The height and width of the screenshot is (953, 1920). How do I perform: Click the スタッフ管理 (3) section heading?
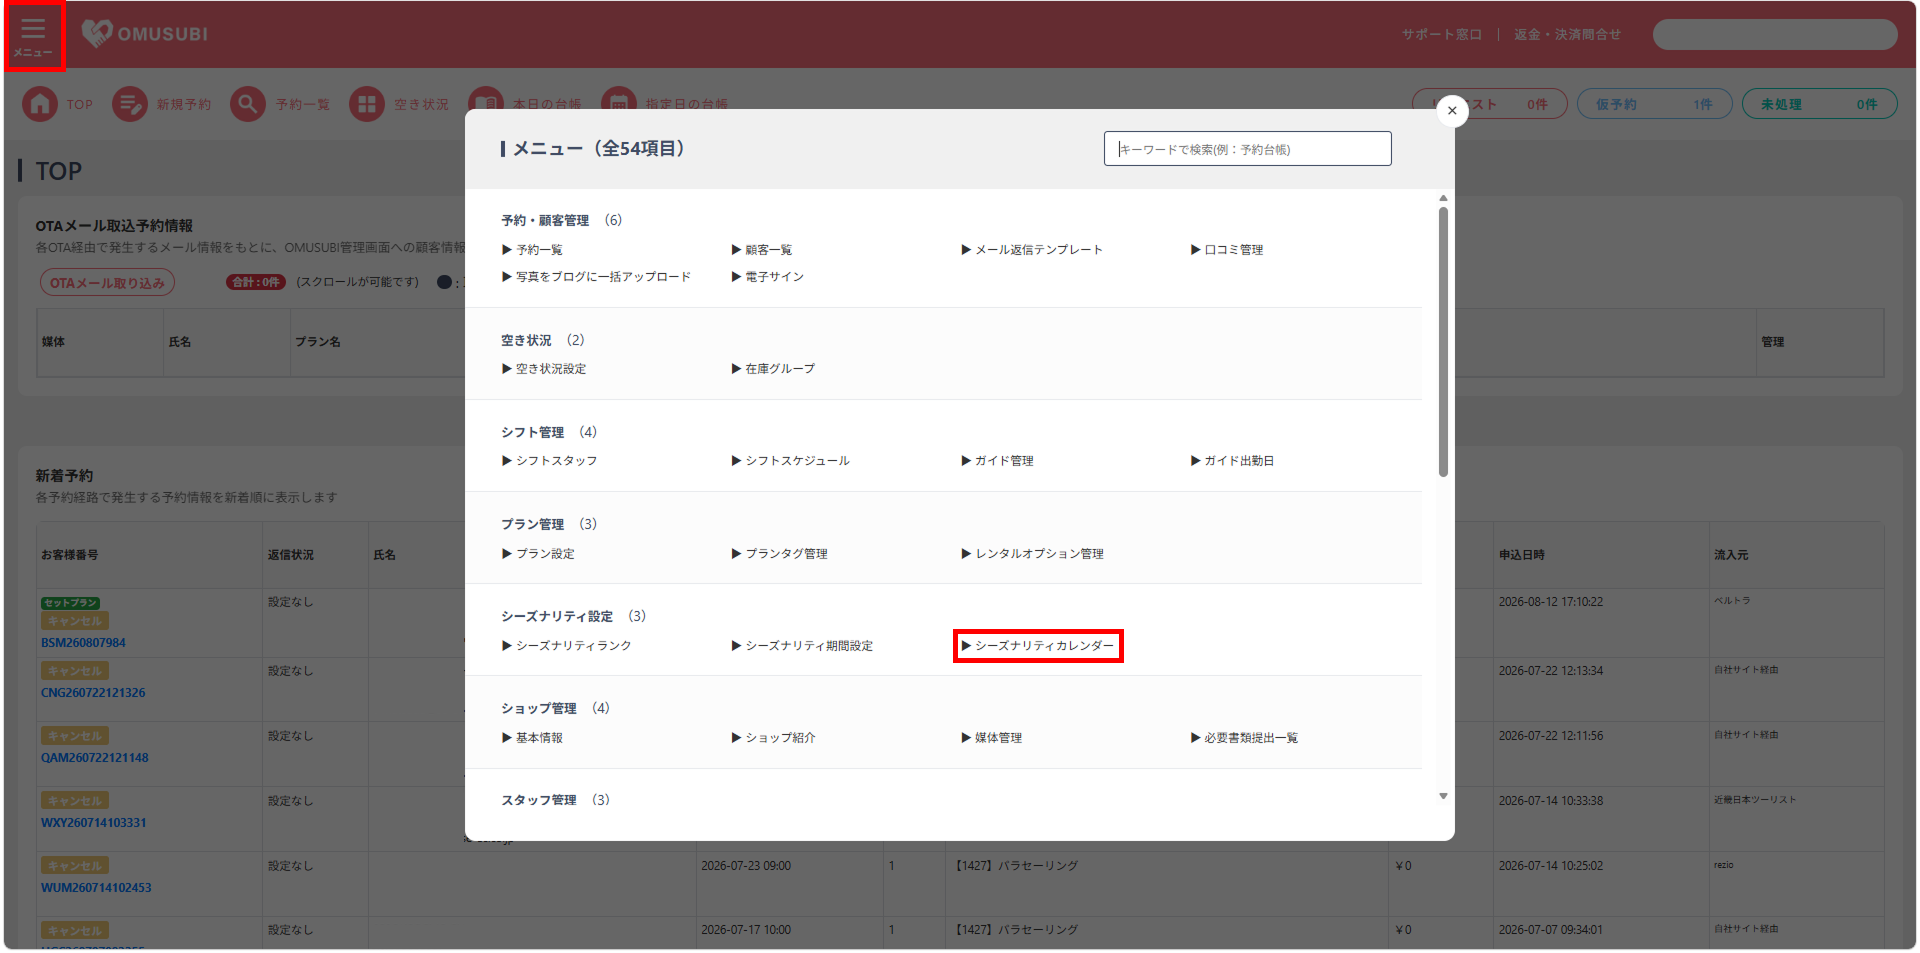pos(555,800)
